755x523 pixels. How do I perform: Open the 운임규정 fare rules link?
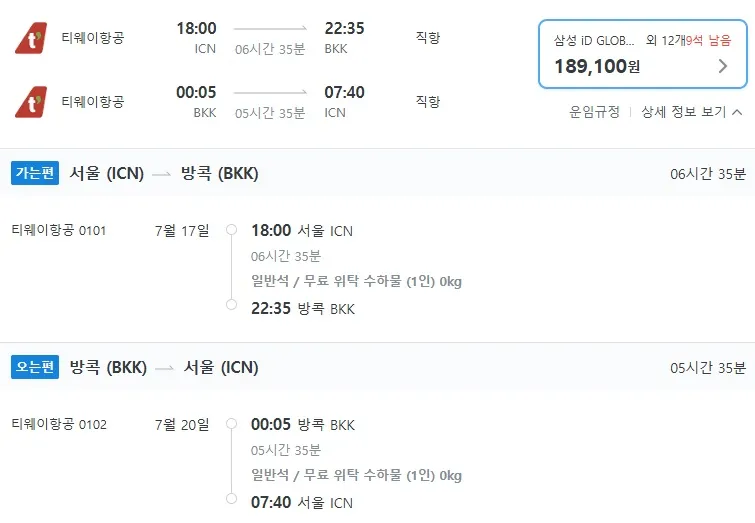click(594, 112)
